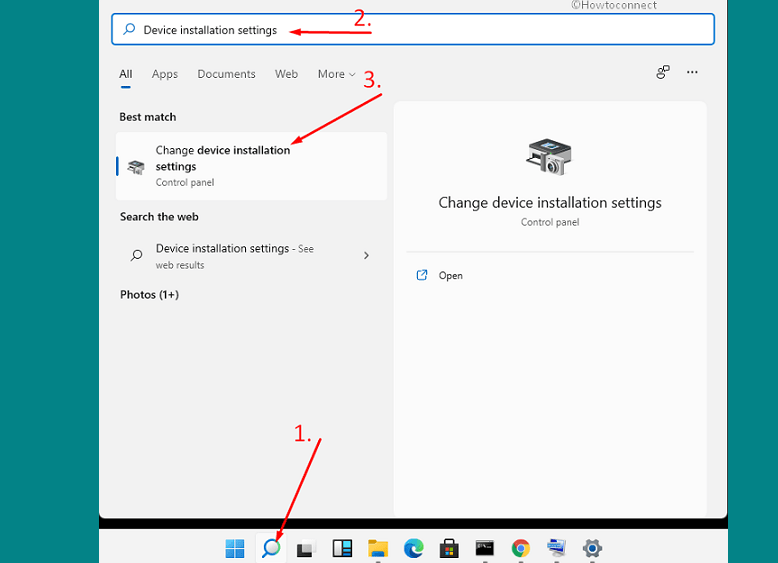The width and height of the screenshot is (778, 563).
Task: Click Control panel label in preview pane
Action: pyautogui.click(x=550, y=222)
